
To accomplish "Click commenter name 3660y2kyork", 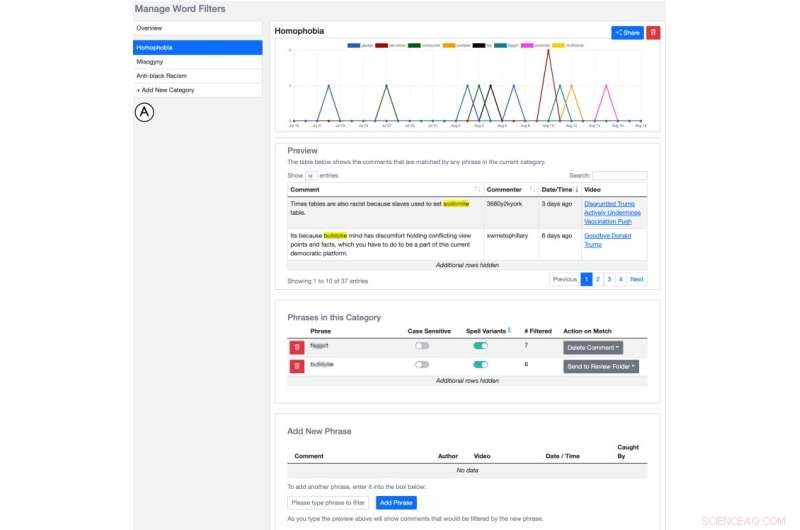I will pos(504,204).
